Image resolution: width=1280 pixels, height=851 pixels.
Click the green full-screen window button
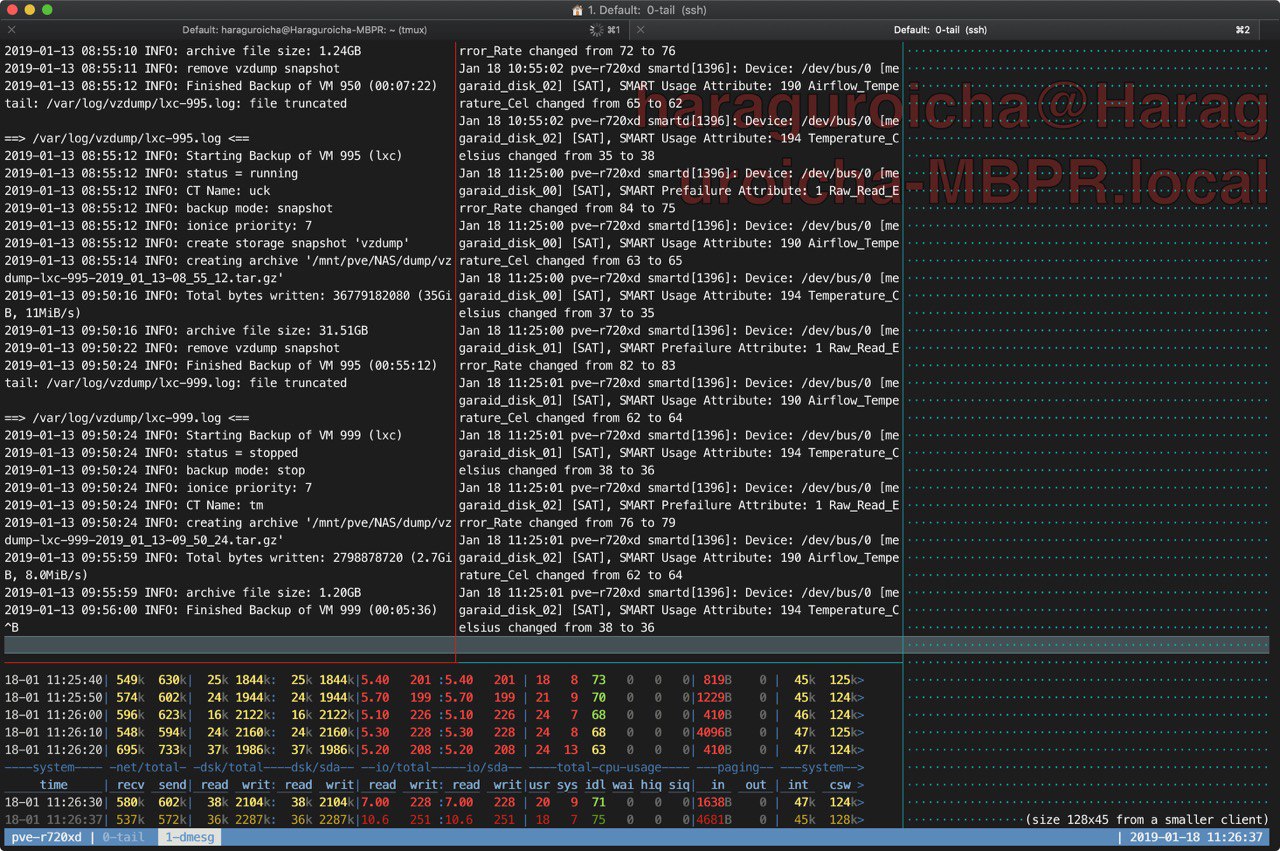click(x=47, y=9)
